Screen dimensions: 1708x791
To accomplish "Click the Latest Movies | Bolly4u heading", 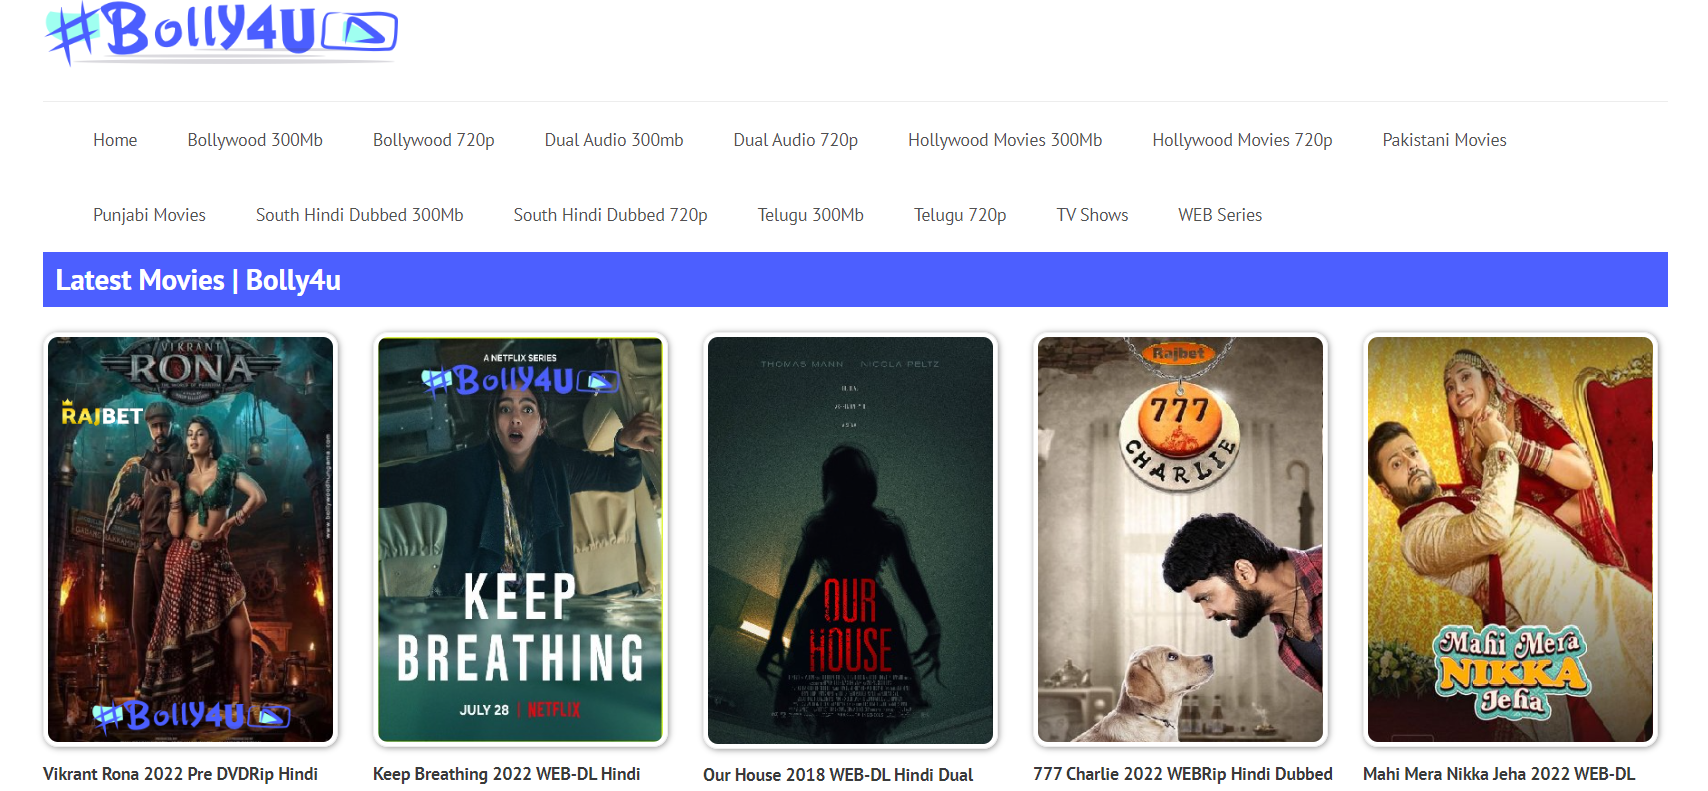I will (198, 280).
